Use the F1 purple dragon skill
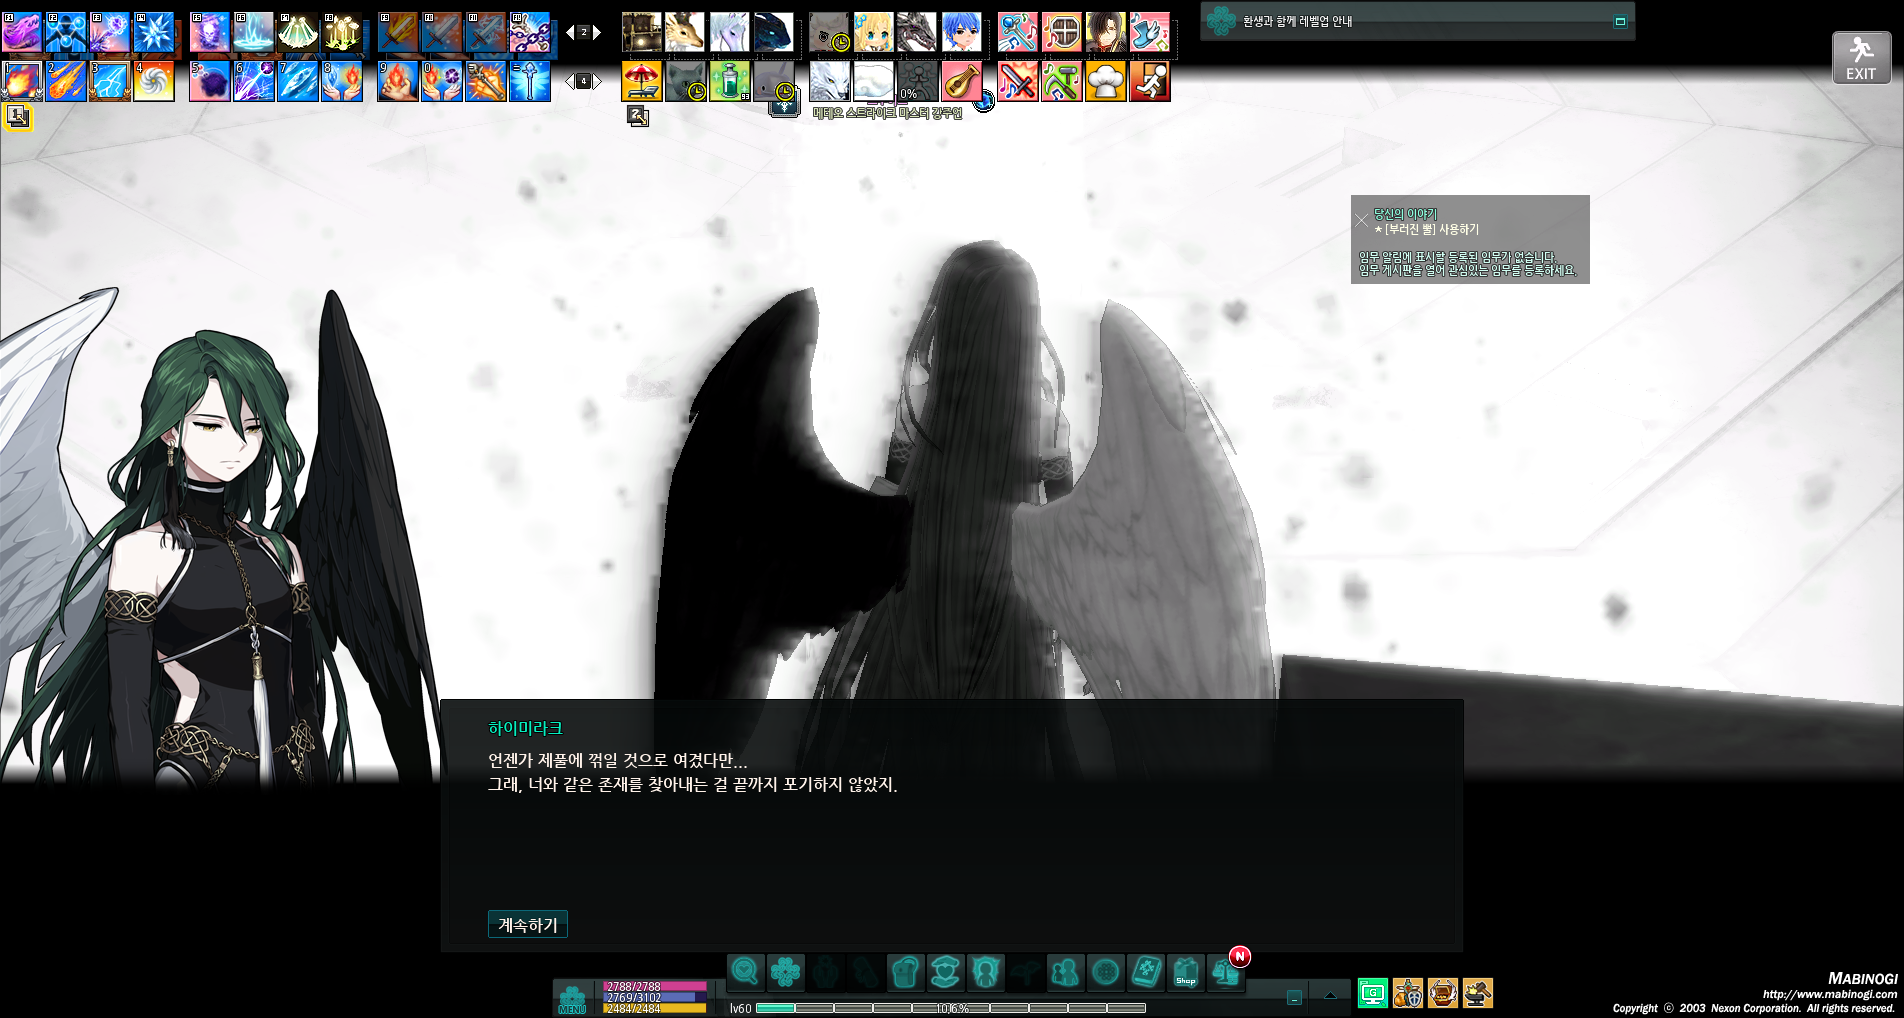Viewport: 1904px width, 1018px height. pos(22,32)
